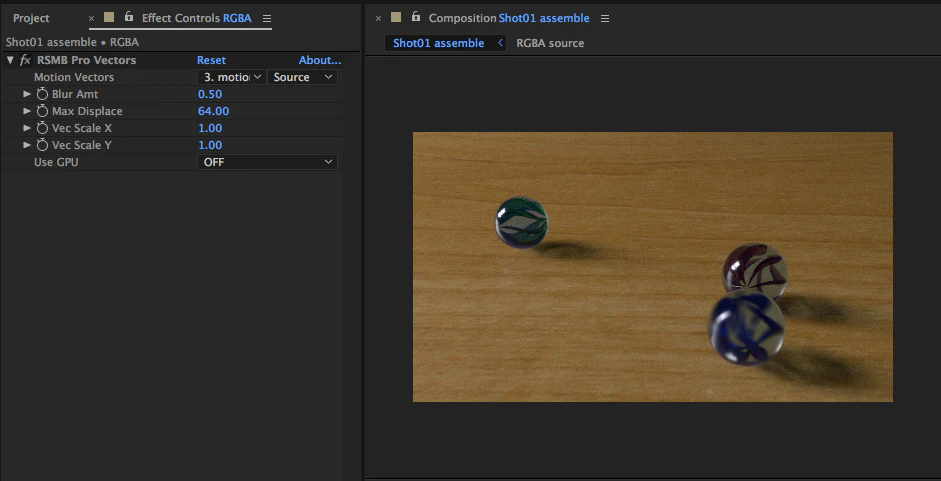Click the Max Displace value 64.00

(214, 111)
